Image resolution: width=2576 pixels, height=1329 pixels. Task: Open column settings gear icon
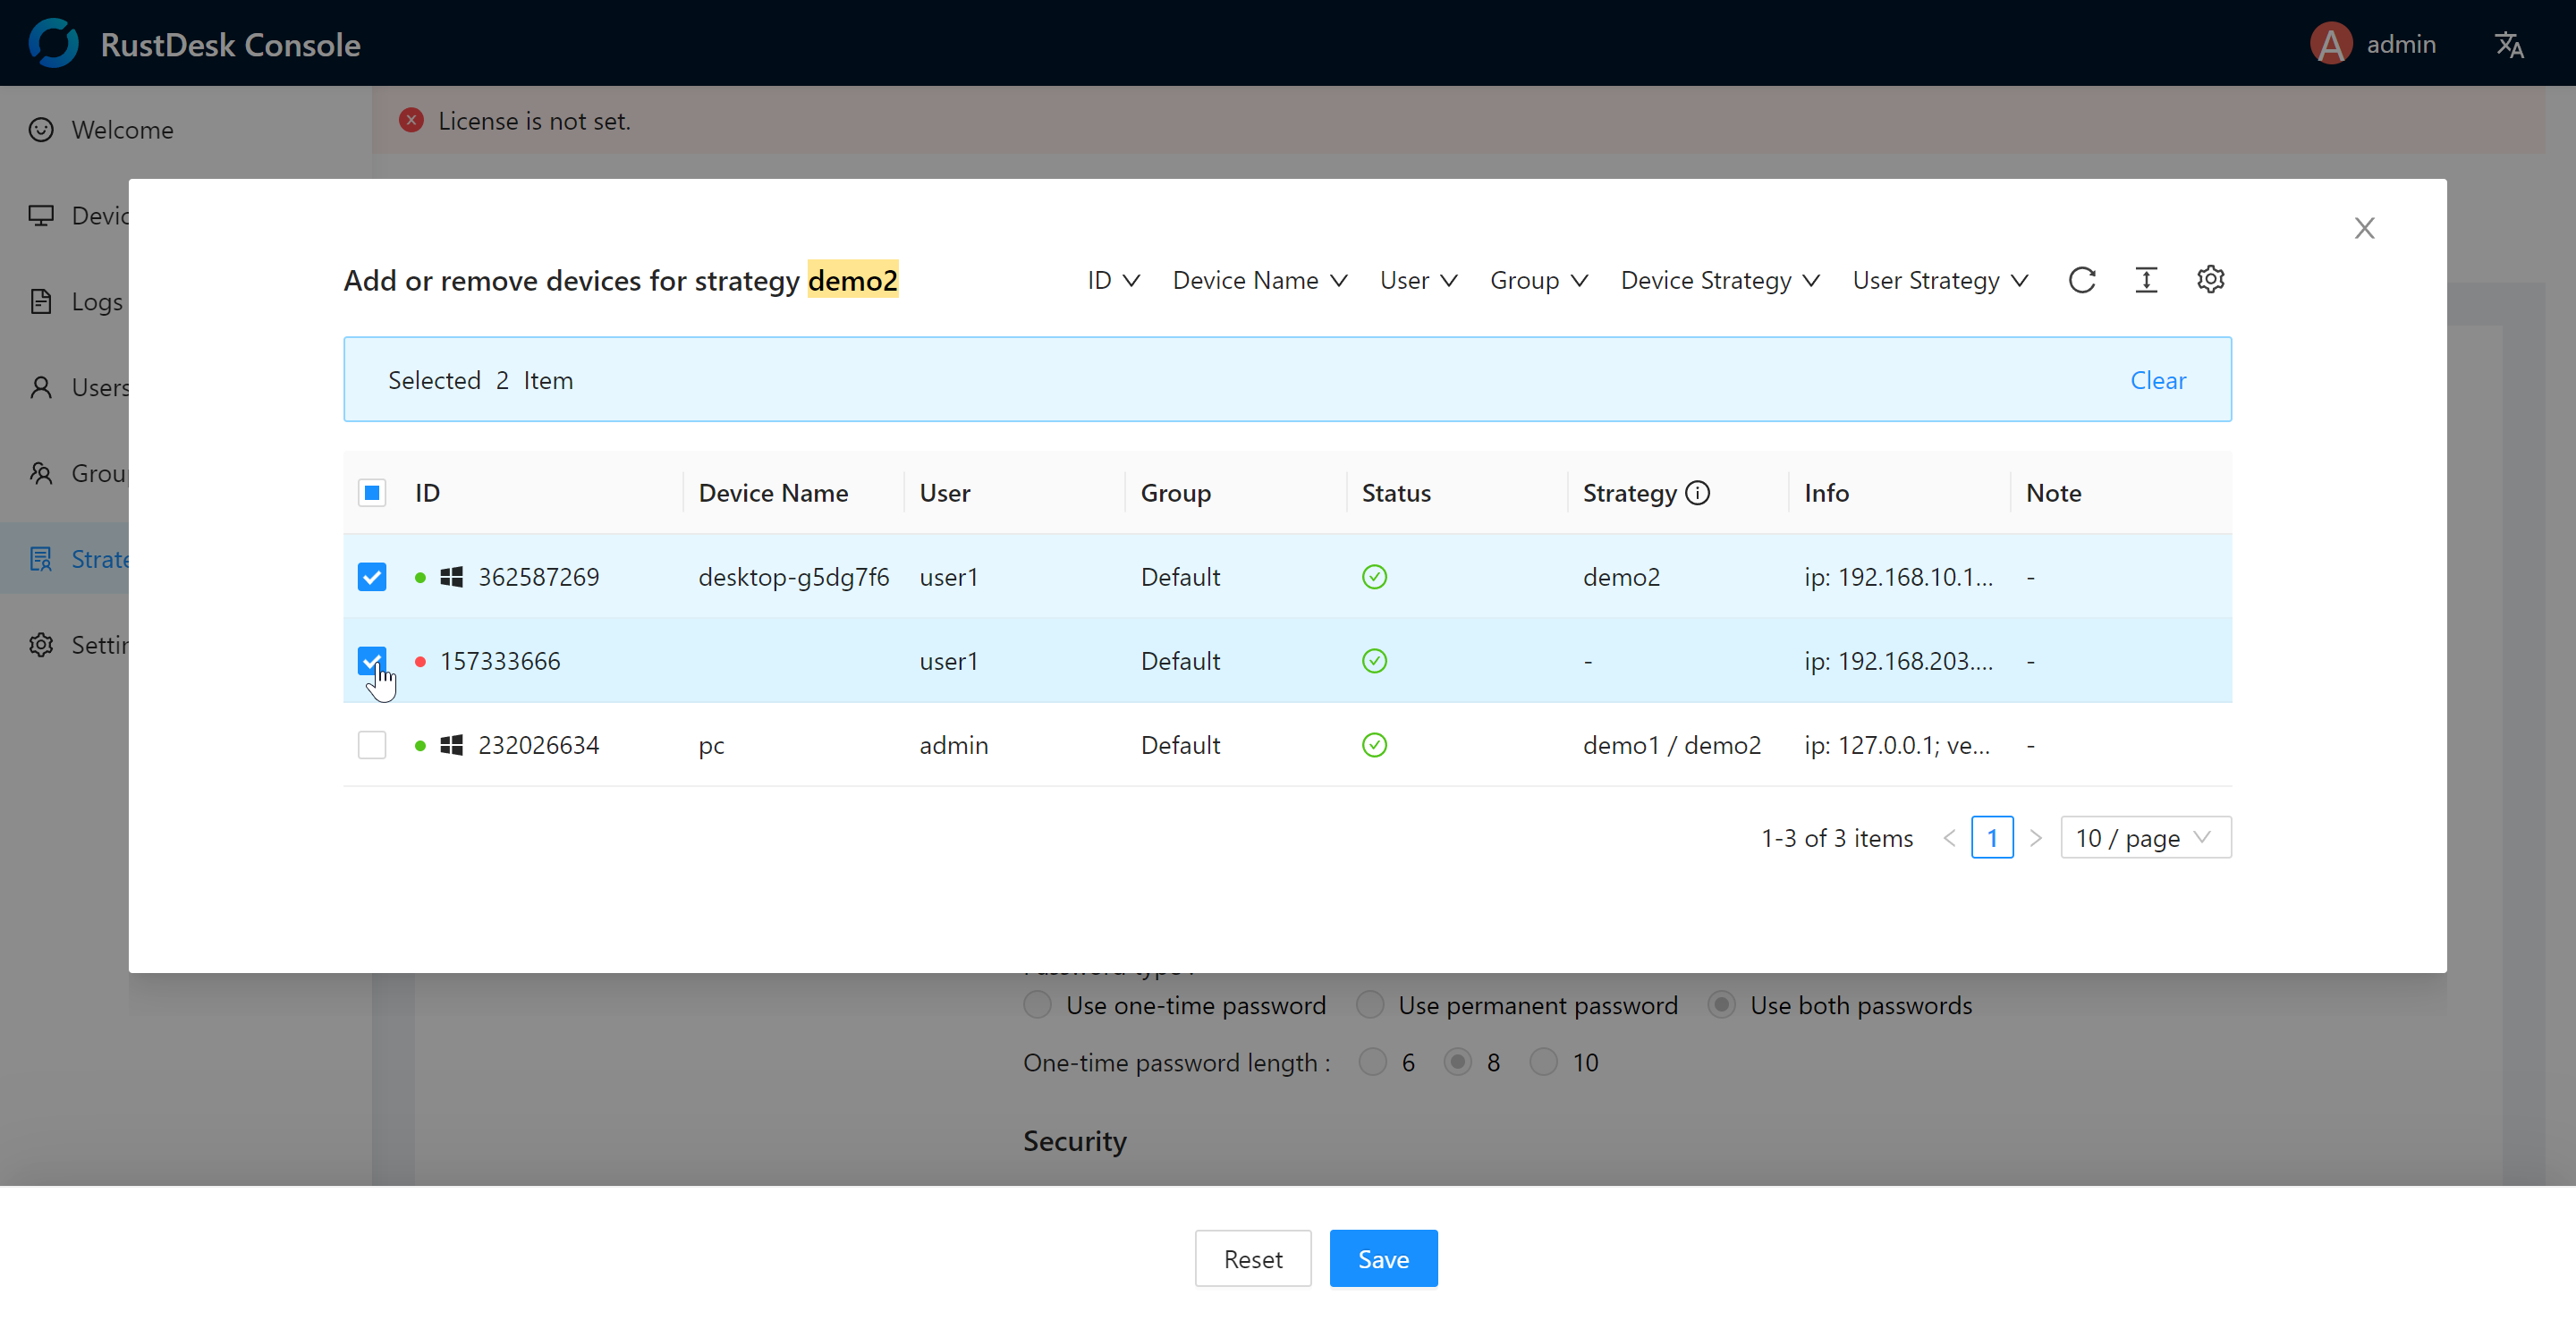click(x=2210, y=280)
